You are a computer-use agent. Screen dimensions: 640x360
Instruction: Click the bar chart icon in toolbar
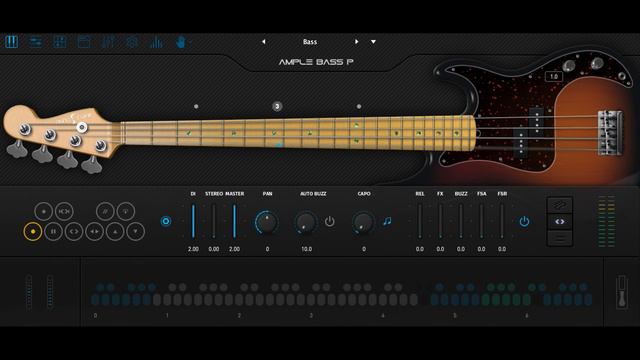click(156, 42)
